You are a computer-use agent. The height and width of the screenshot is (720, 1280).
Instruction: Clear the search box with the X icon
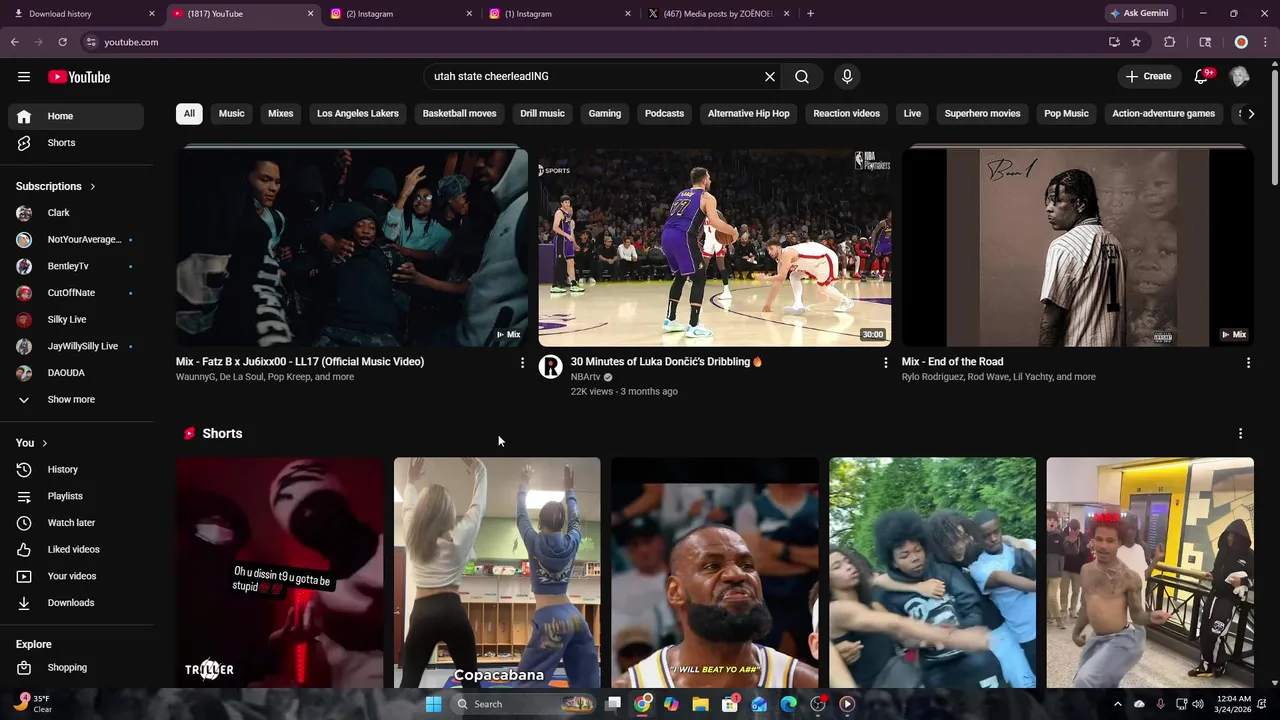pyautogui.click(x=770, y=76)
